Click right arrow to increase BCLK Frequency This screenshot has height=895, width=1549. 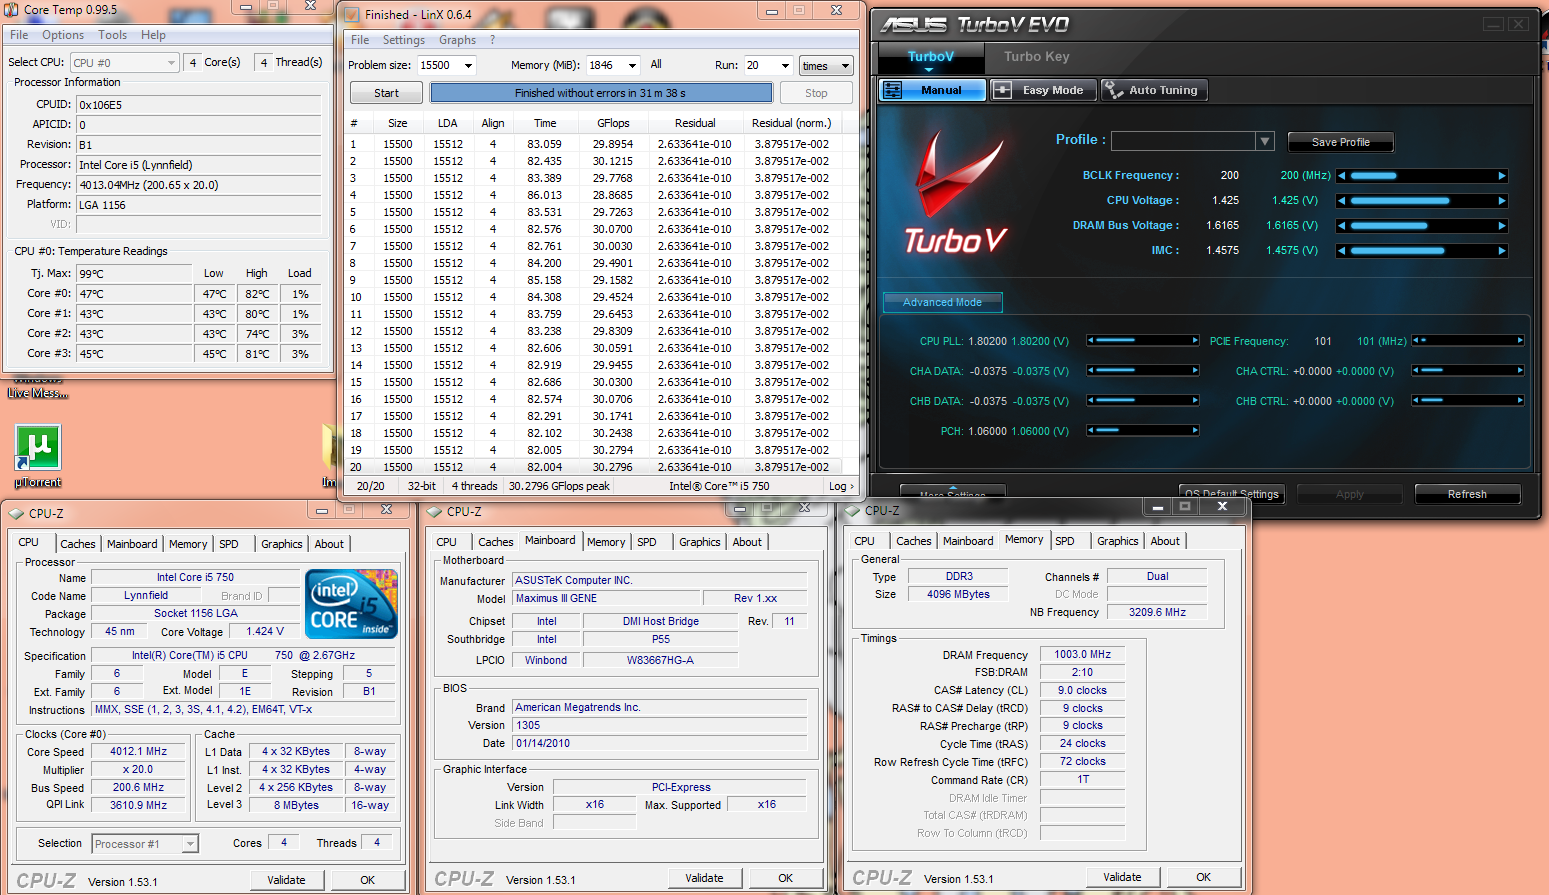(1501, 176)
